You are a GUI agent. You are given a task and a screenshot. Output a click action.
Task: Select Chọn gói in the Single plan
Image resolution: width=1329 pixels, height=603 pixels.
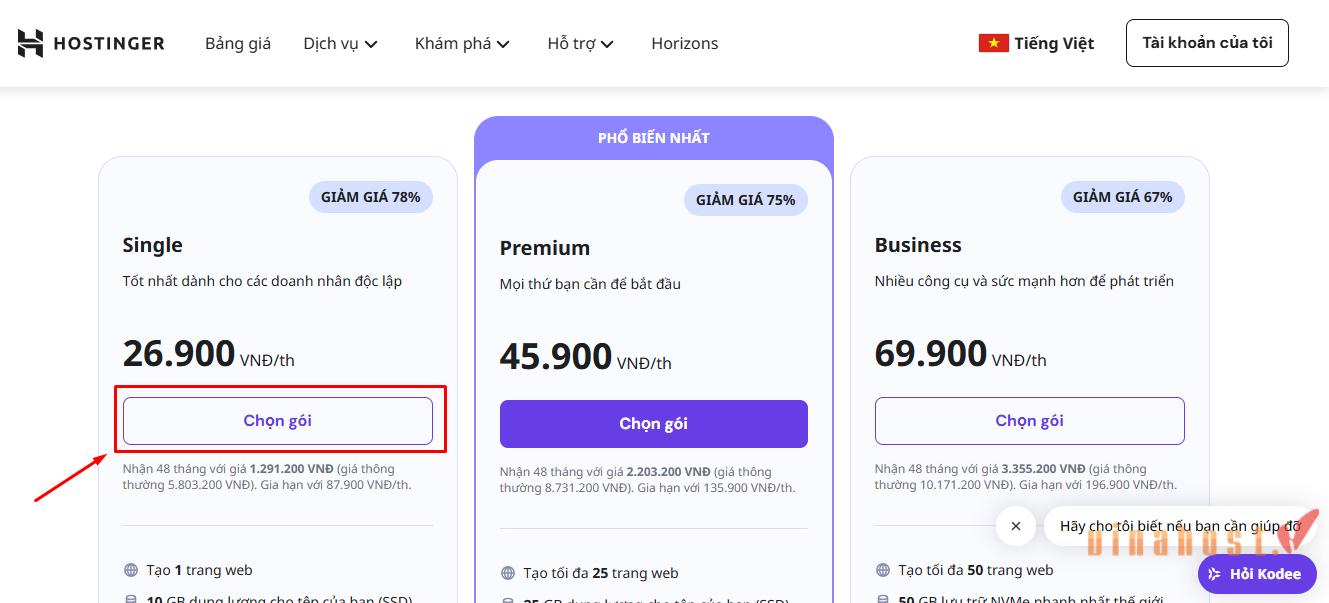click(x=278, y=420)
